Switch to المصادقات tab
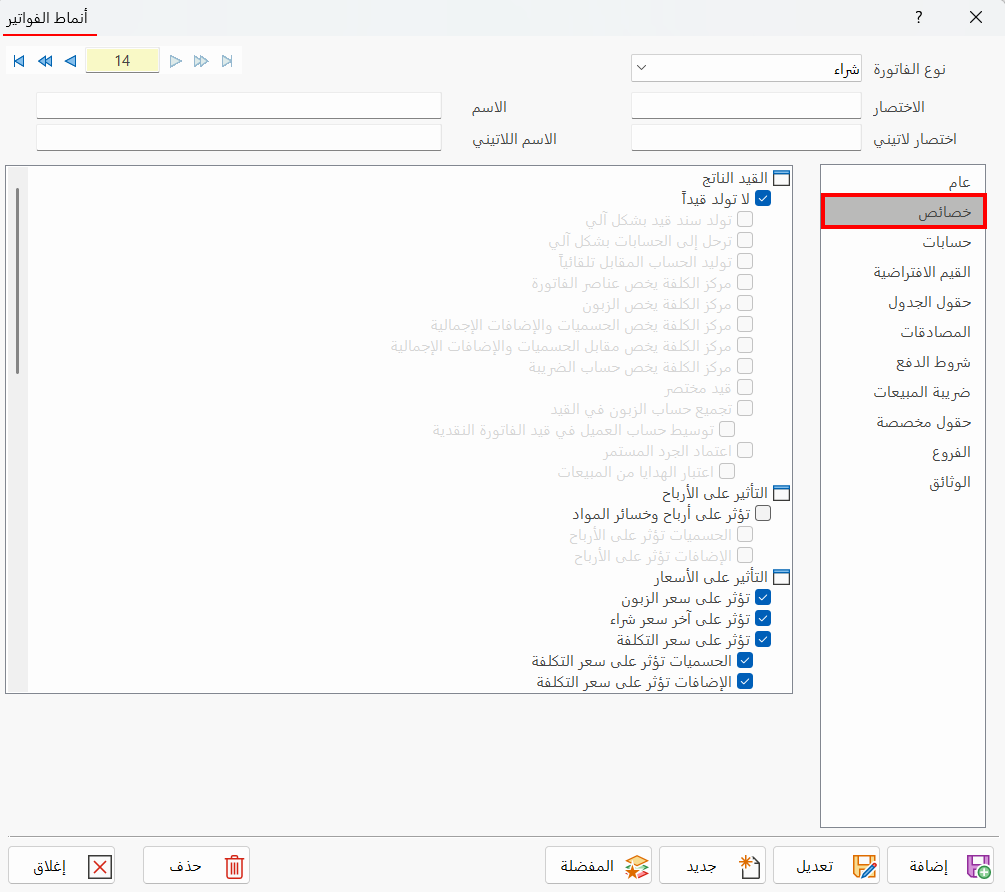 (902, 332)
